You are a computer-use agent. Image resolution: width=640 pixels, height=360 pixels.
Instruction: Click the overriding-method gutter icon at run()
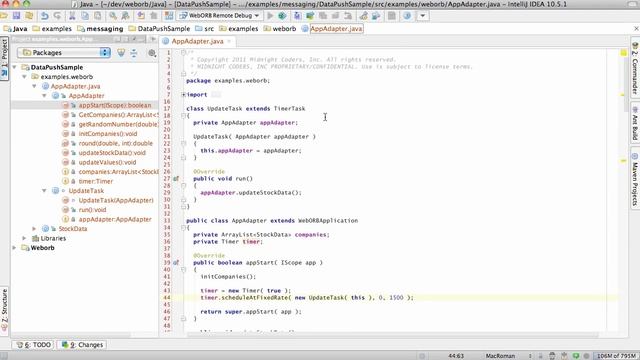(176, 179)
